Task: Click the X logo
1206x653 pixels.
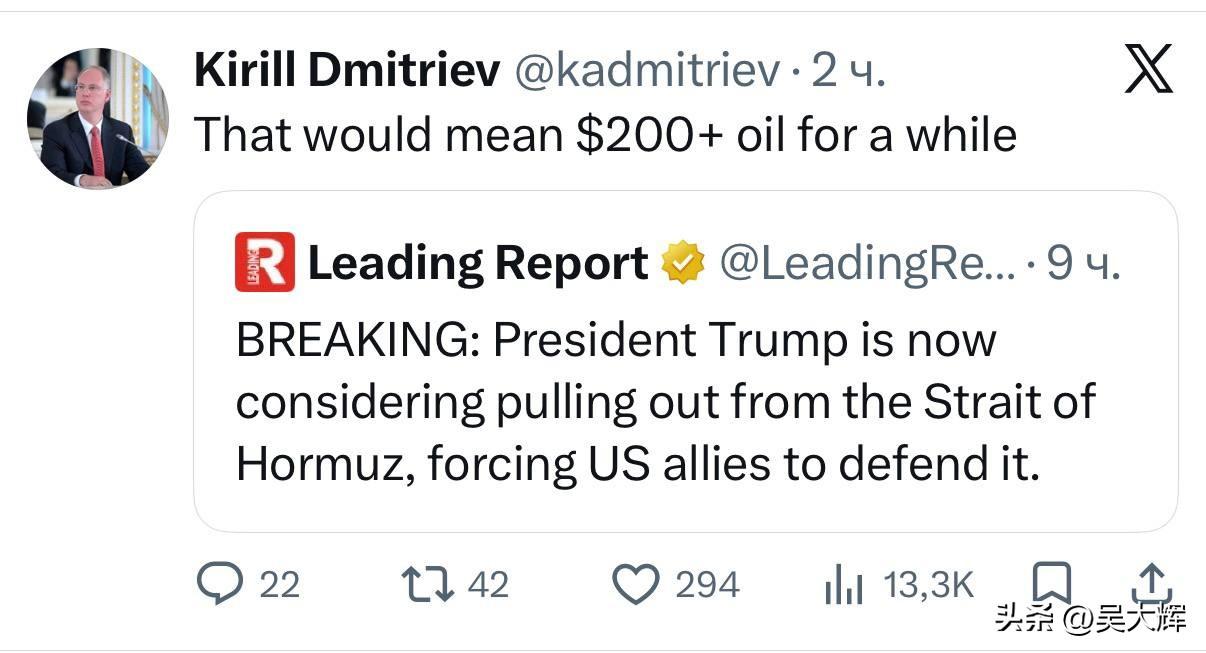Action: coord(1148,71)
